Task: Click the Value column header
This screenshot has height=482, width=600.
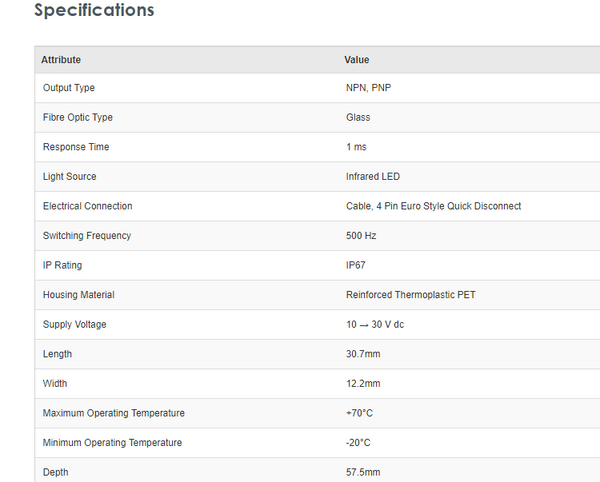Action: (x=357, y=60)
